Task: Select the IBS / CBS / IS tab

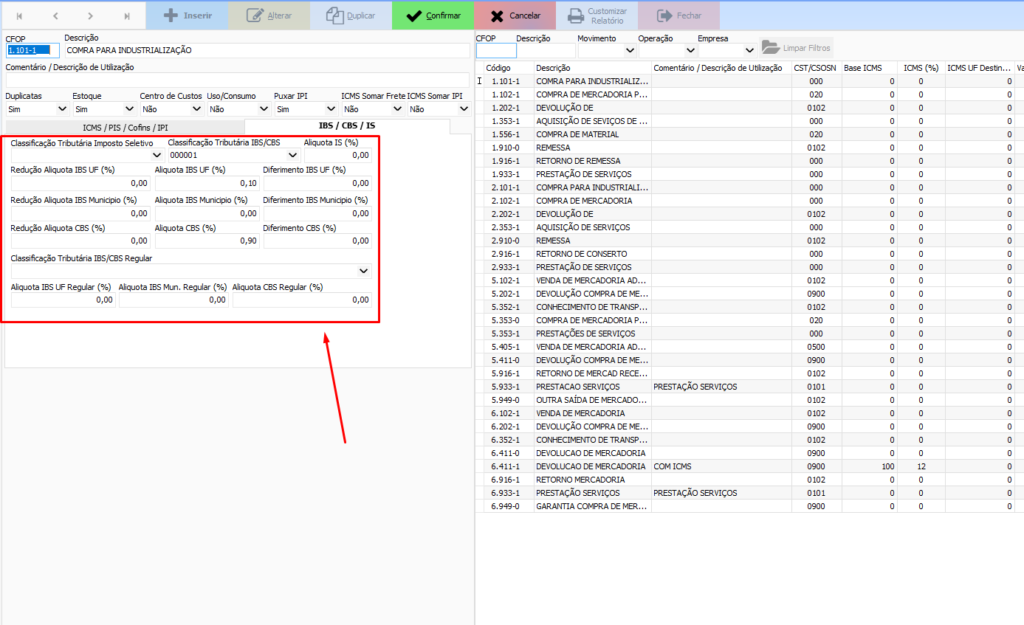Action: point(346,126)
